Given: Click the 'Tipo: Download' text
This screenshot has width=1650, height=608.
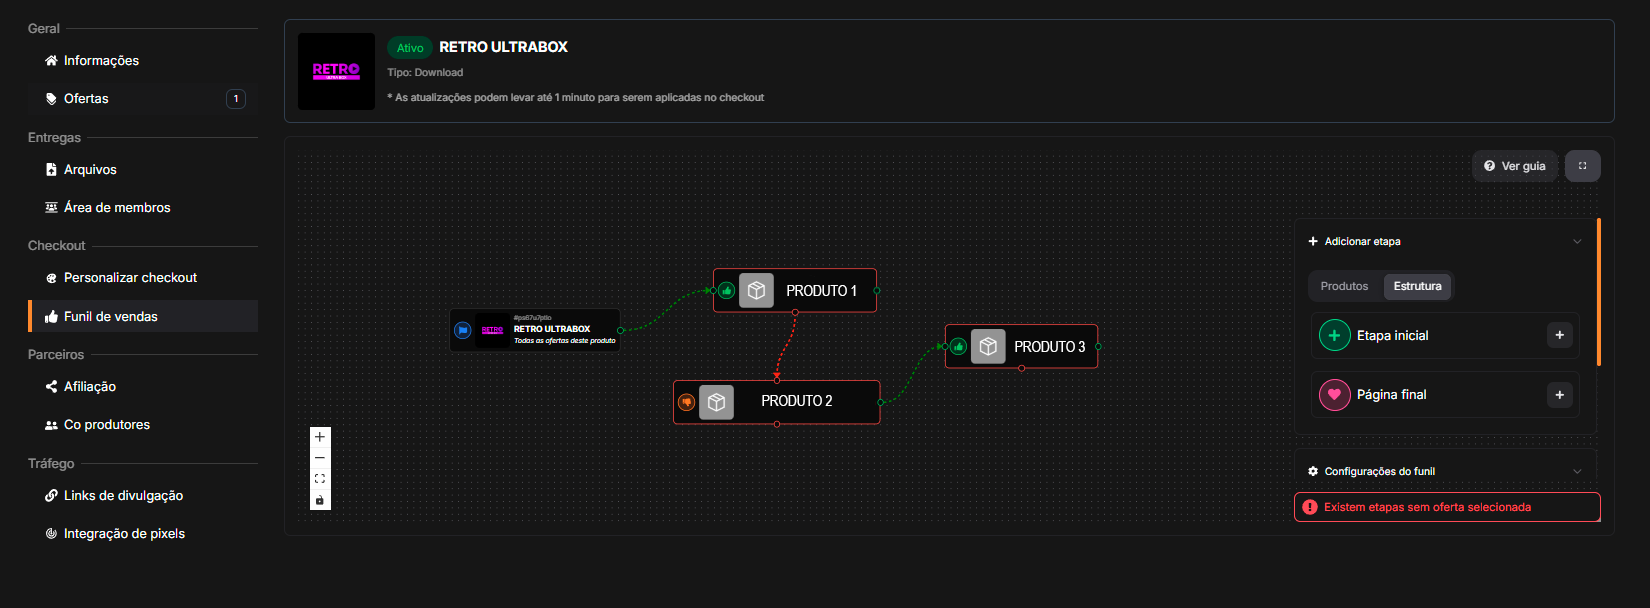Looking at the screenshot, I should point(425,73).
